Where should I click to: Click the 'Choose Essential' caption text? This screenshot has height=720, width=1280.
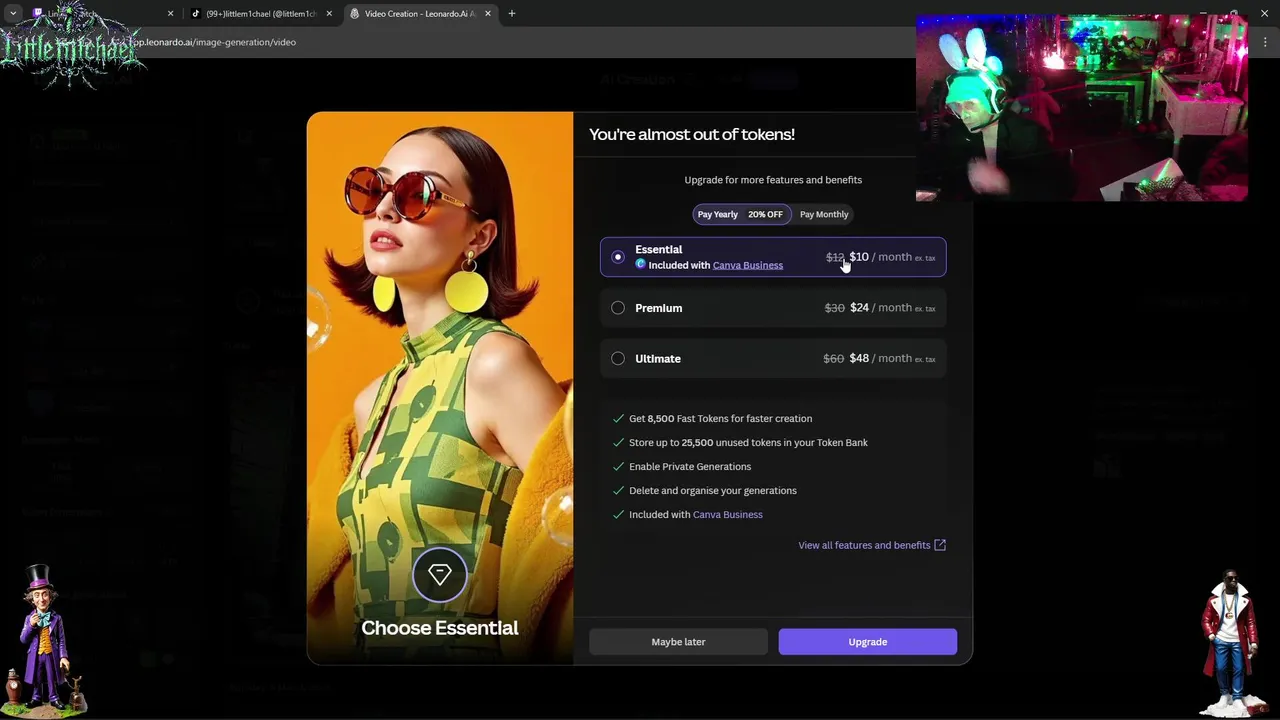pyautogui.click(x=440, y=628)
